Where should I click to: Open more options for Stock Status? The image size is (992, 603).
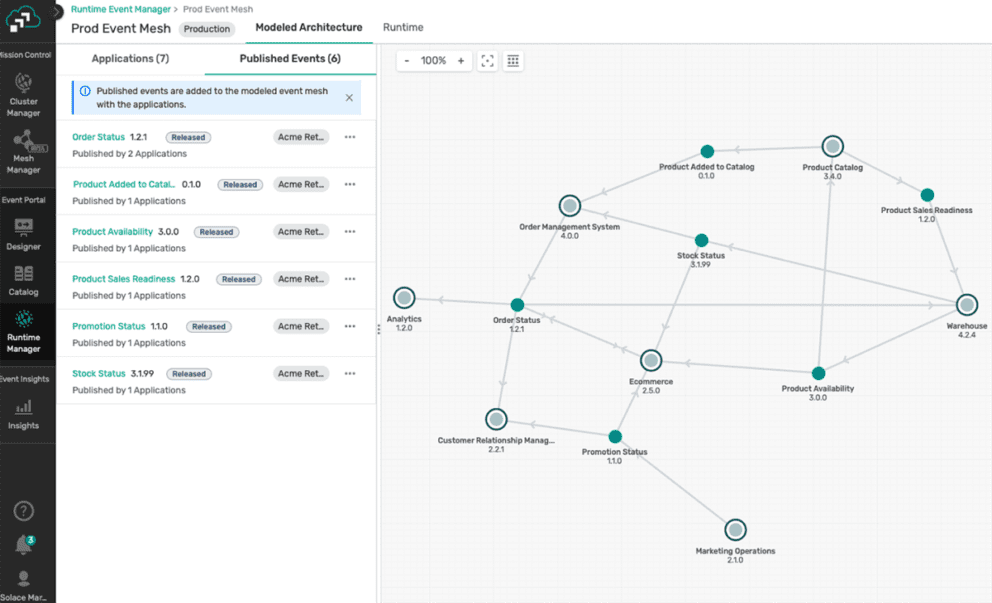pyautogui.click(x=350, y=374)
